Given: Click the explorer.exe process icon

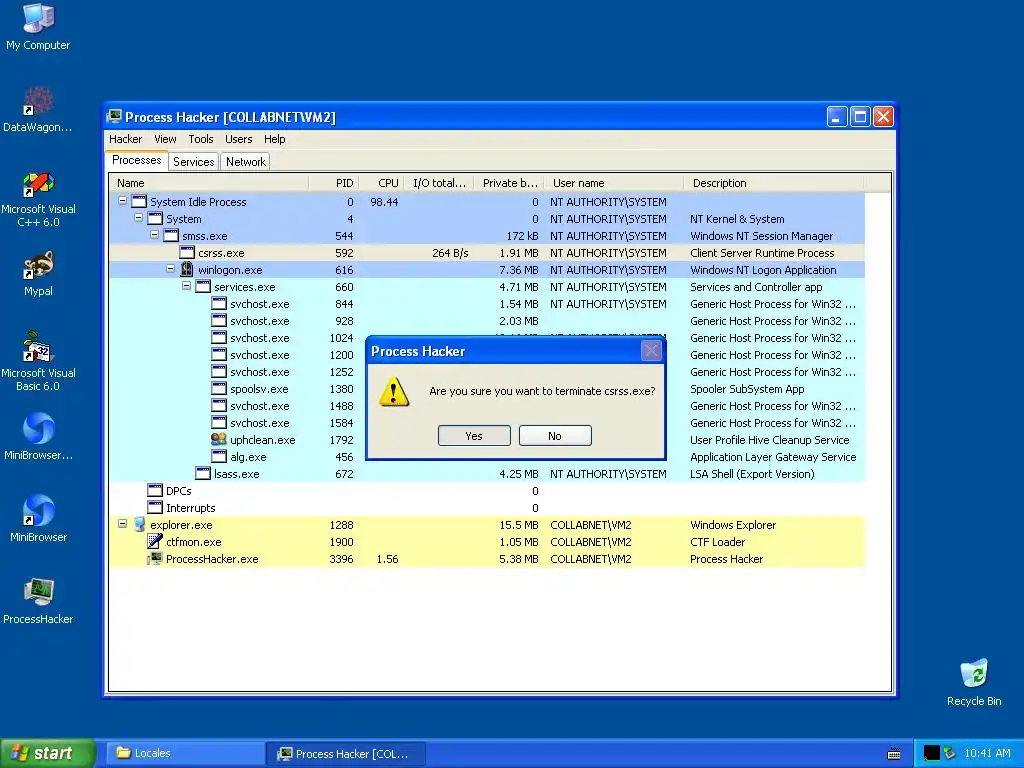Looking at the screenshot, I should [139, 524].
